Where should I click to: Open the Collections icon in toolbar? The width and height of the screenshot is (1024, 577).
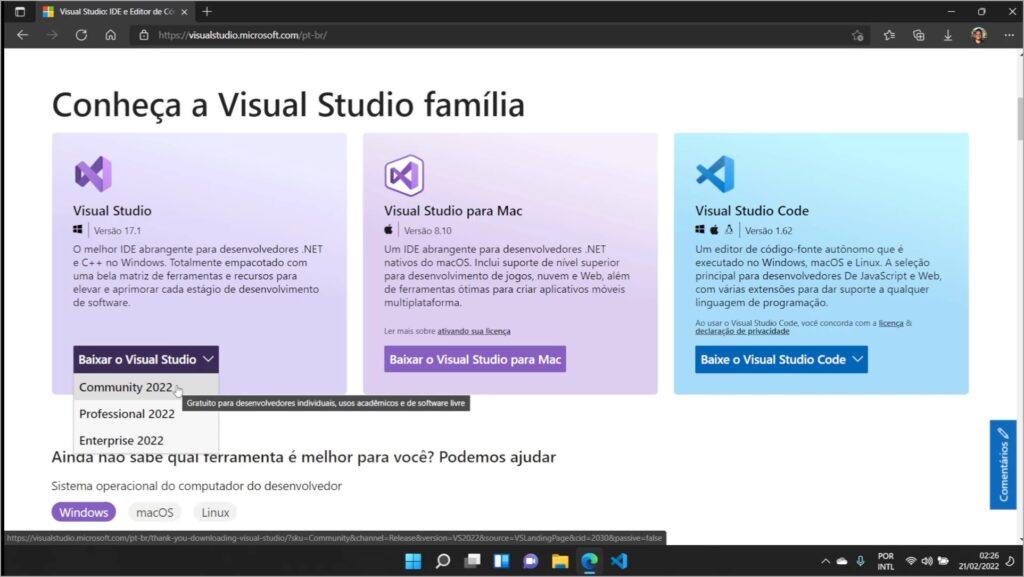coord(918,35)
